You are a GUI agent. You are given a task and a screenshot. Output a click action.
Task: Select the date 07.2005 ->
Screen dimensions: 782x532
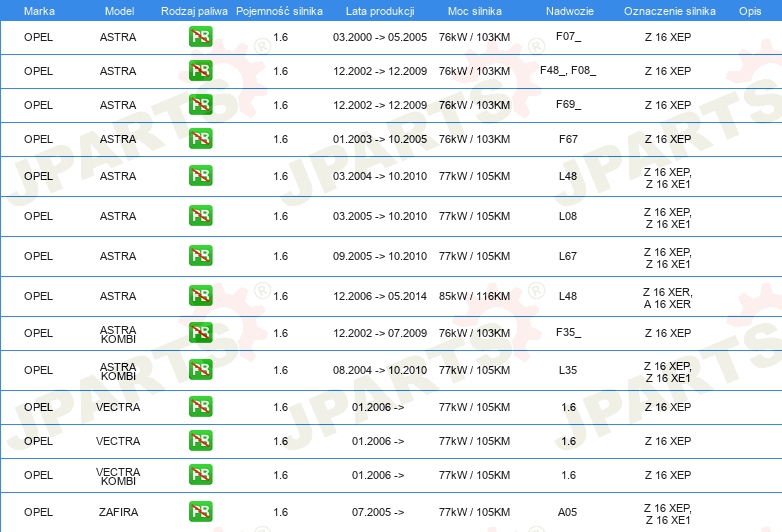378,512
